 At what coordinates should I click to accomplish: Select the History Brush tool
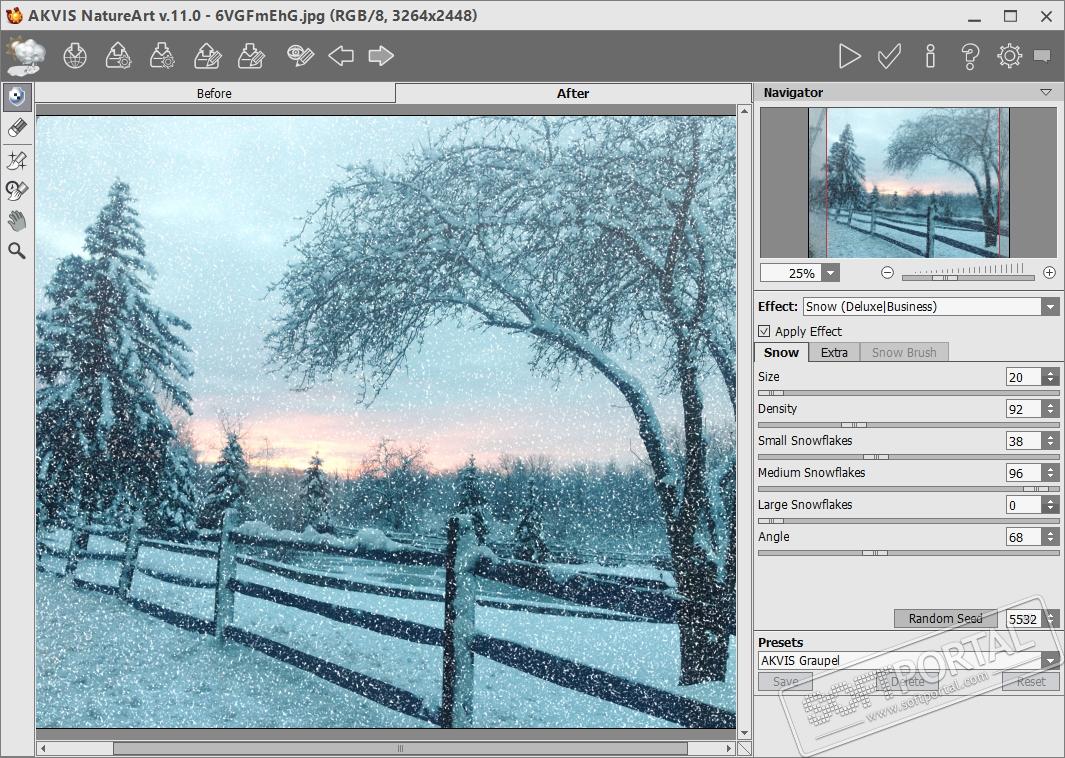point(17,190)
